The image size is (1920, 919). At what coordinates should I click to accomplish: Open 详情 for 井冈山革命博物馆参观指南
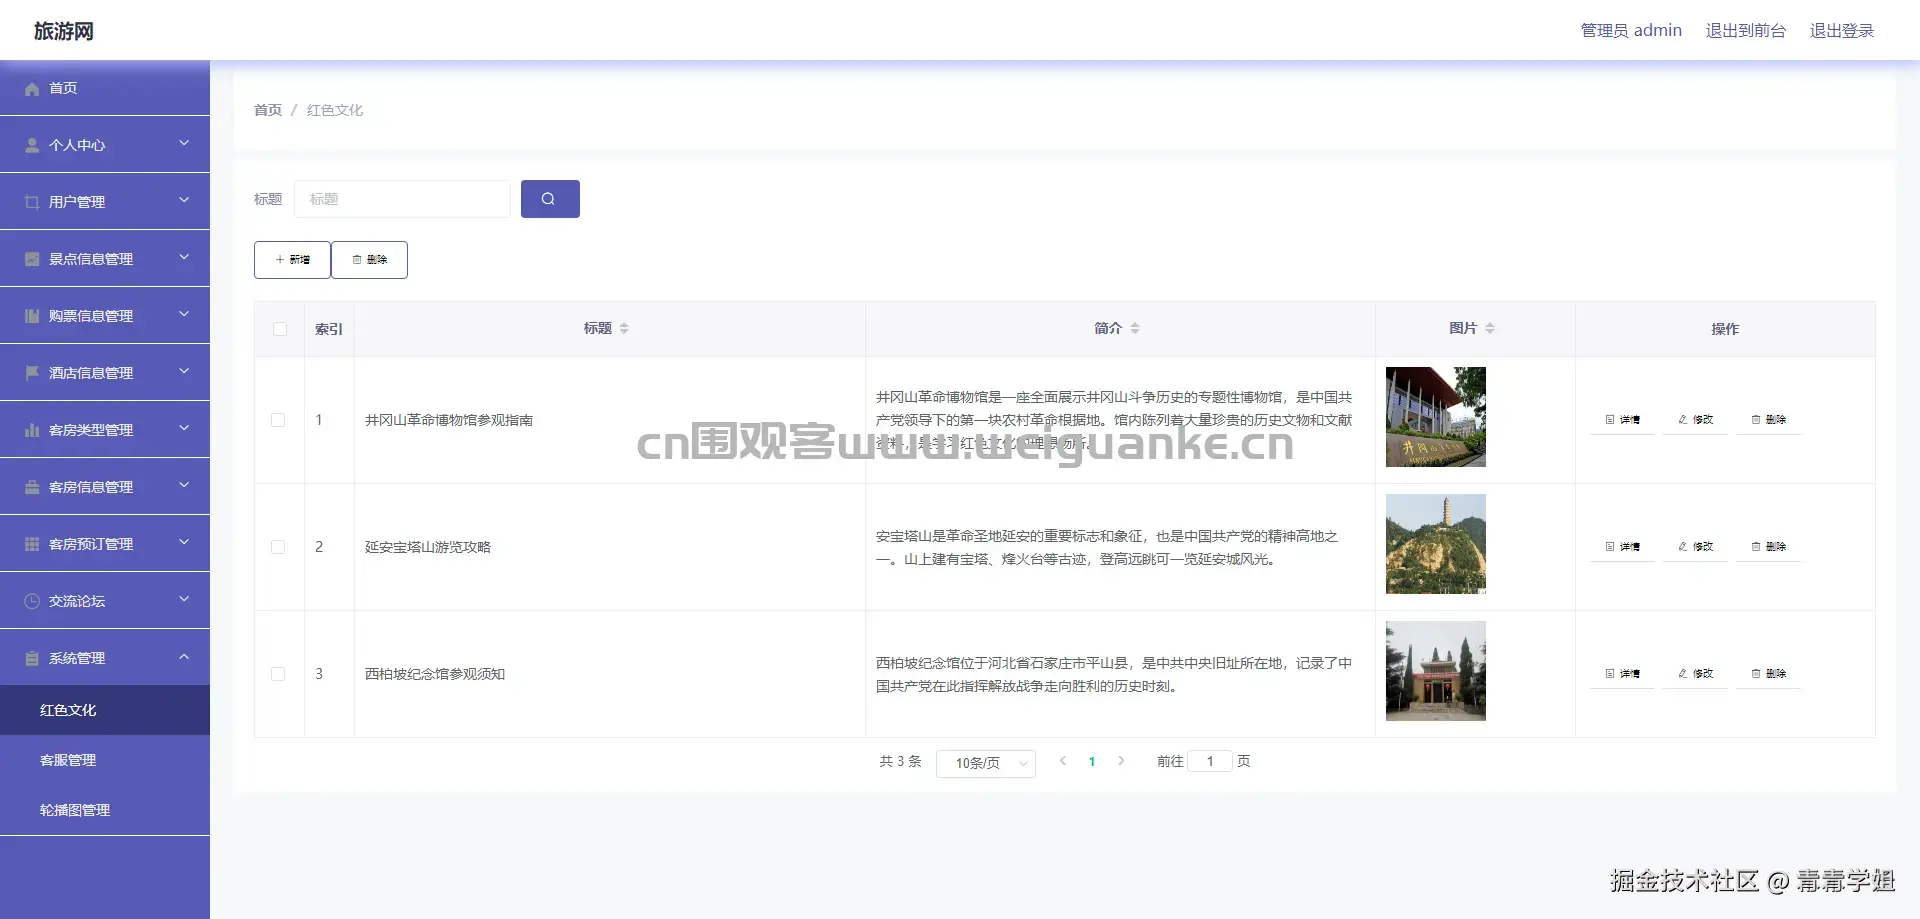click(x=1622, y=420)
